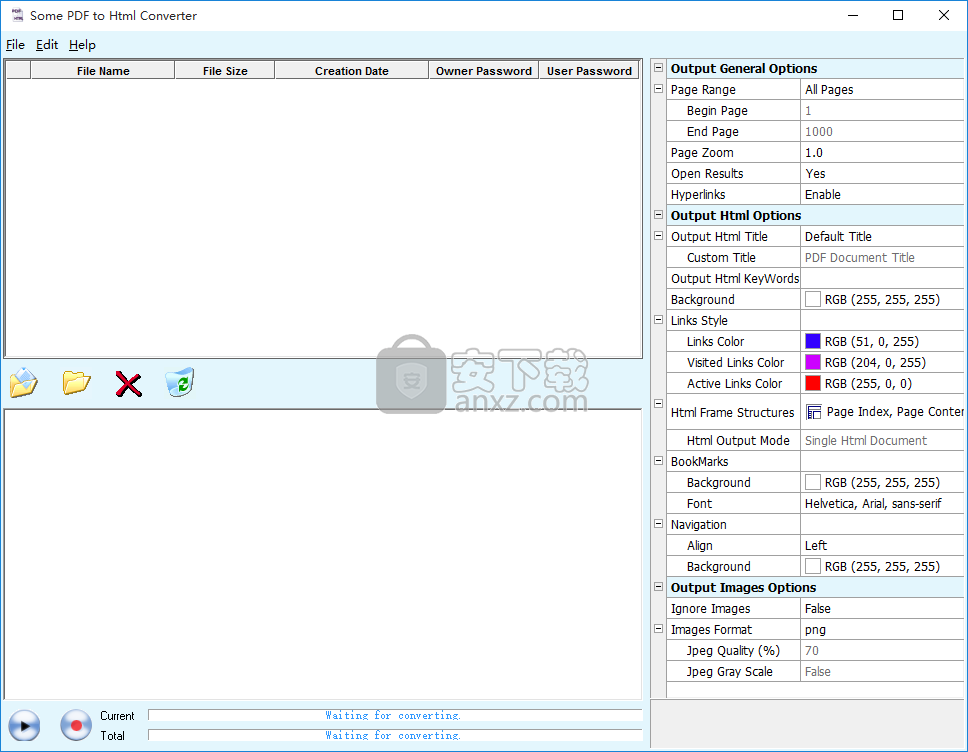968x752 pixels.
Task: Change the Navigation Align value Left
Action: tap(882, 545)
